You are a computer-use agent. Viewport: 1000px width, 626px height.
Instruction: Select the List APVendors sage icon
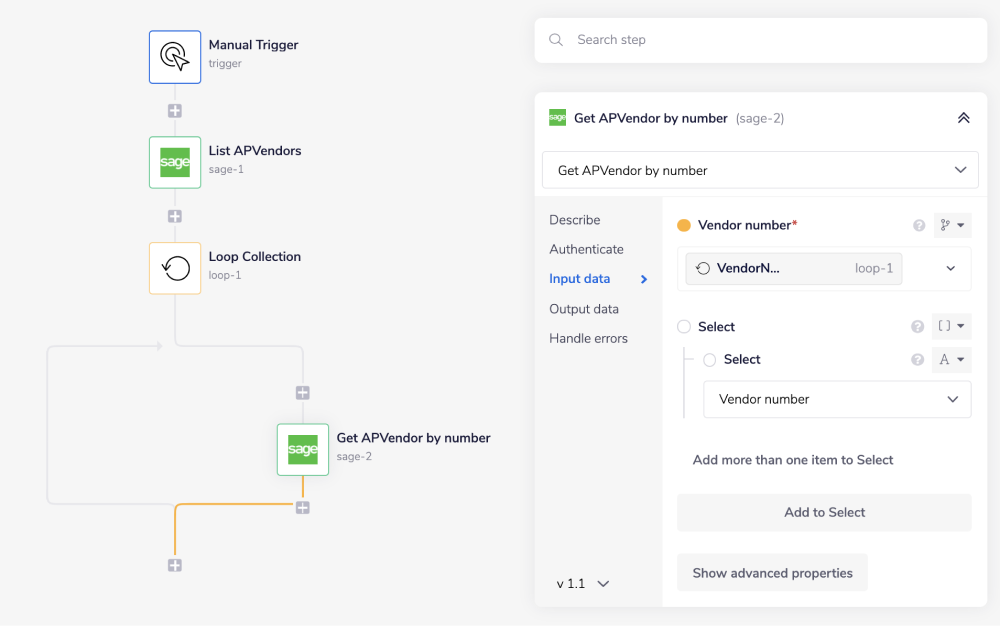175,162
